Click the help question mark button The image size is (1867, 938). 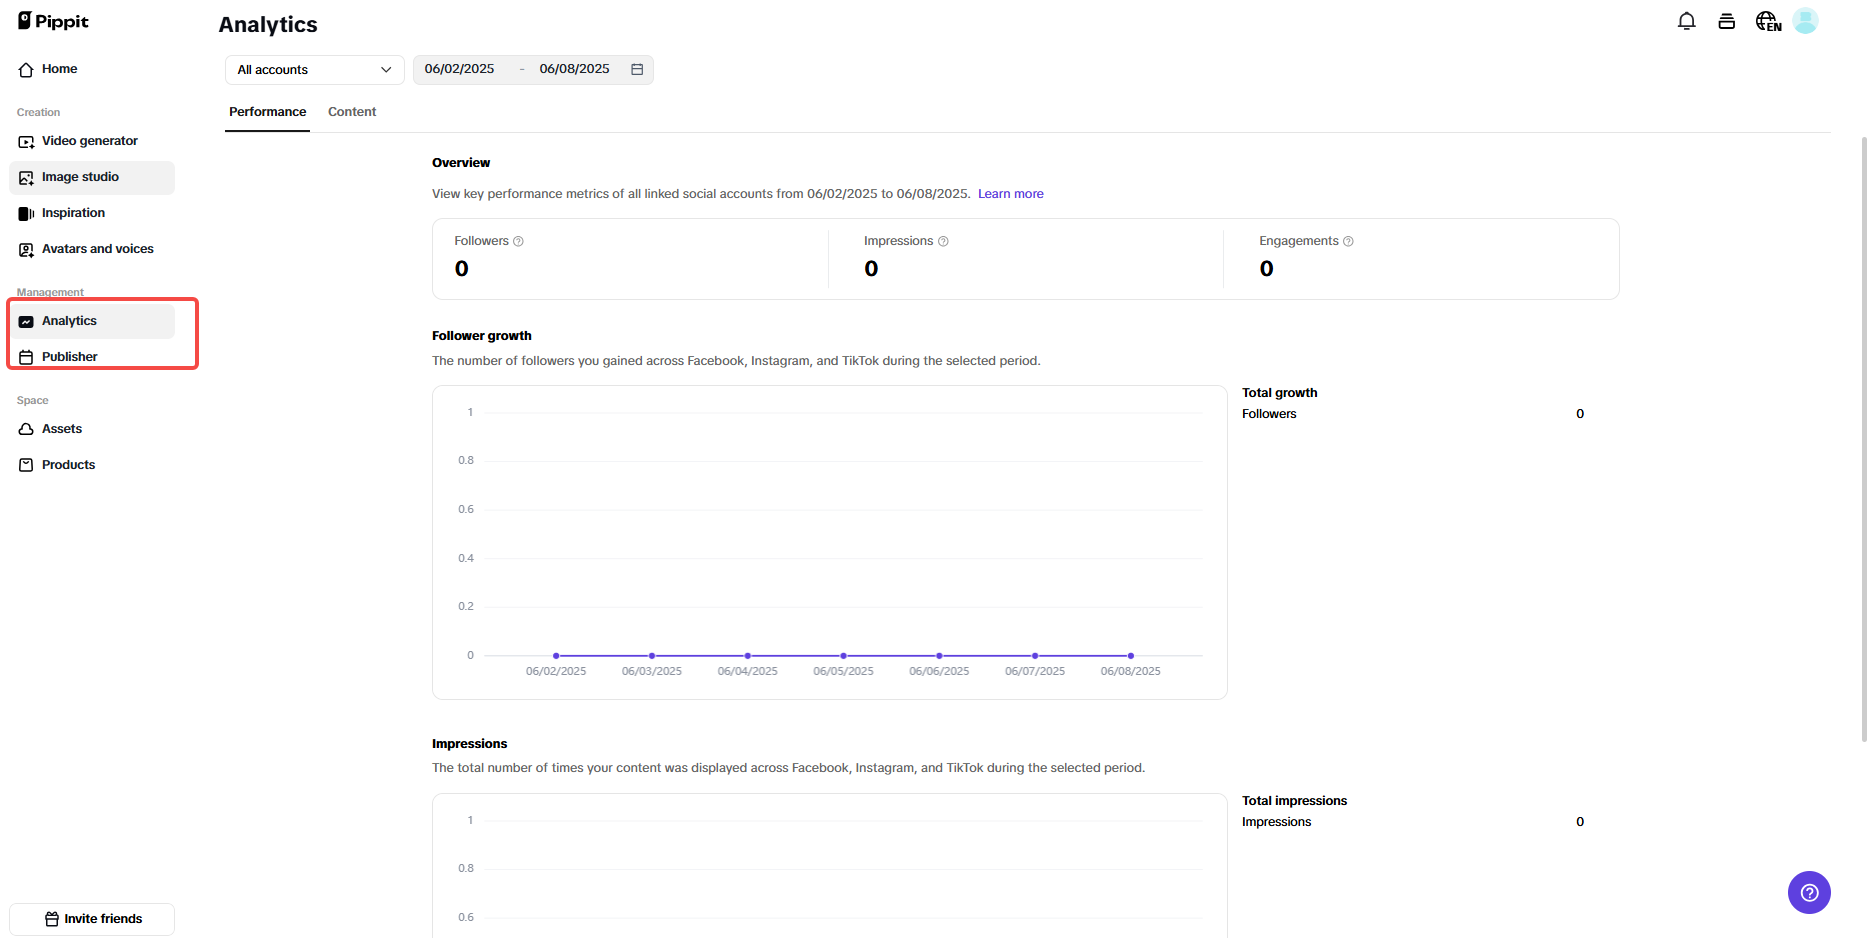(1809, 892)
